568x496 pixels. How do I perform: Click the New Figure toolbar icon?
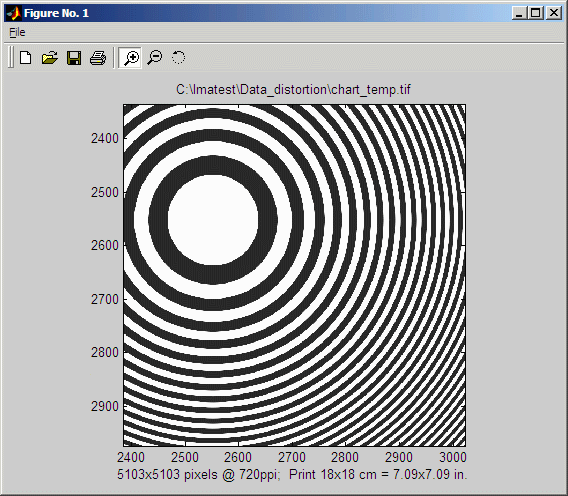point(26,58)
